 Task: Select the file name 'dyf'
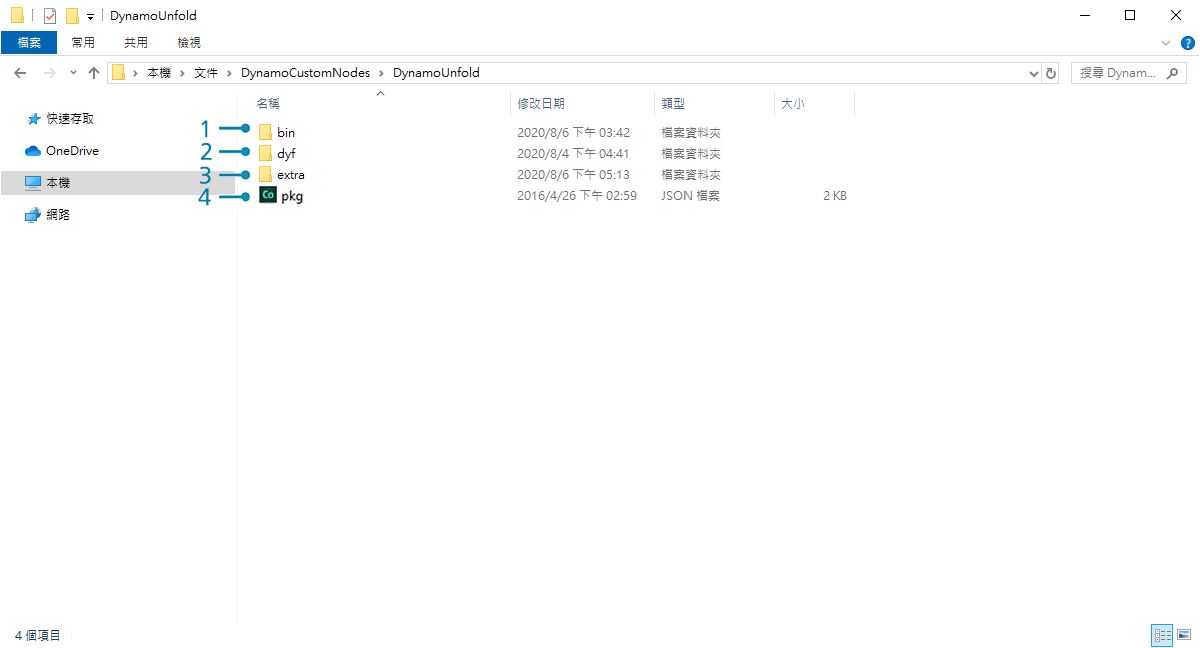pos(286,154)
